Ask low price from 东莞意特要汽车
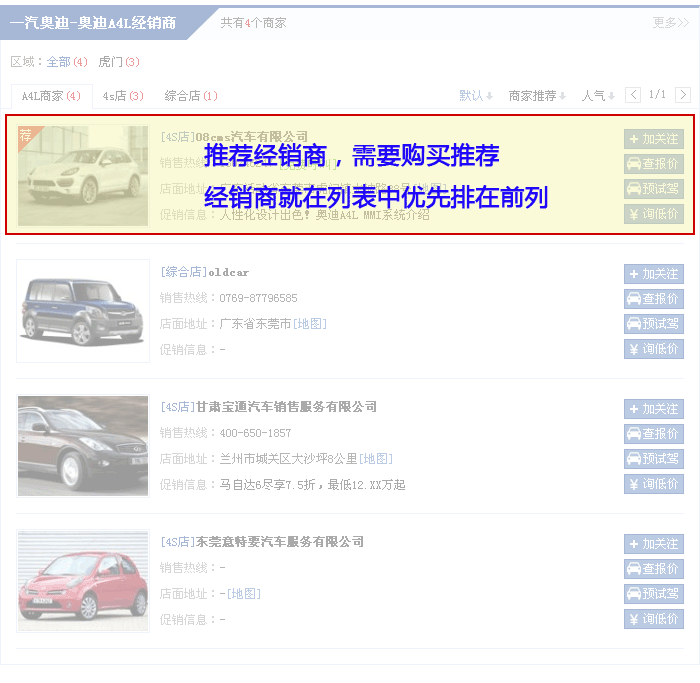Screen dimensions: 700x683 [x=653, y=619]
